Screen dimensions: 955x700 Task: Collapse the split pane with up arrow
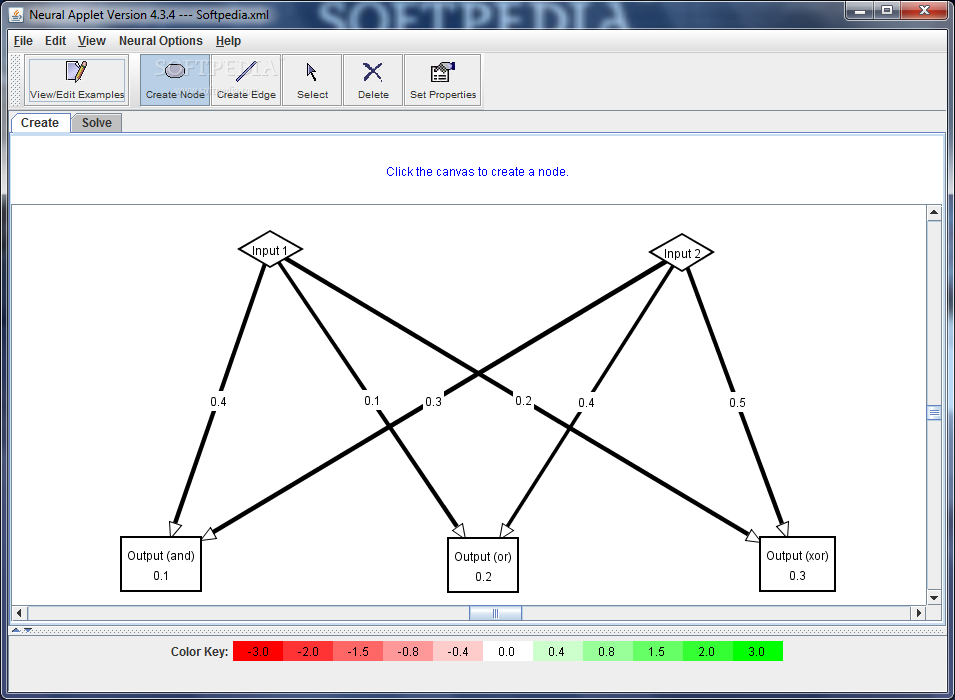tap(16, 630)
